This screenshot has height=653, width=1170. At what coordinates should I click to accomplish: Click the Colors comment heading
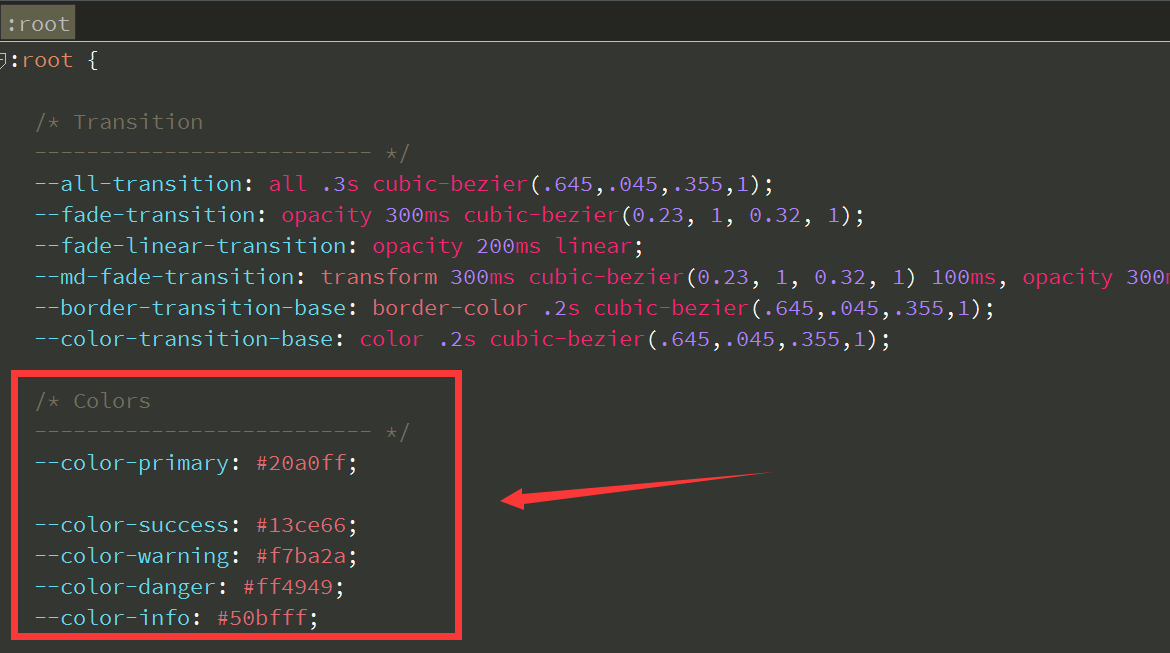[111, 401]
